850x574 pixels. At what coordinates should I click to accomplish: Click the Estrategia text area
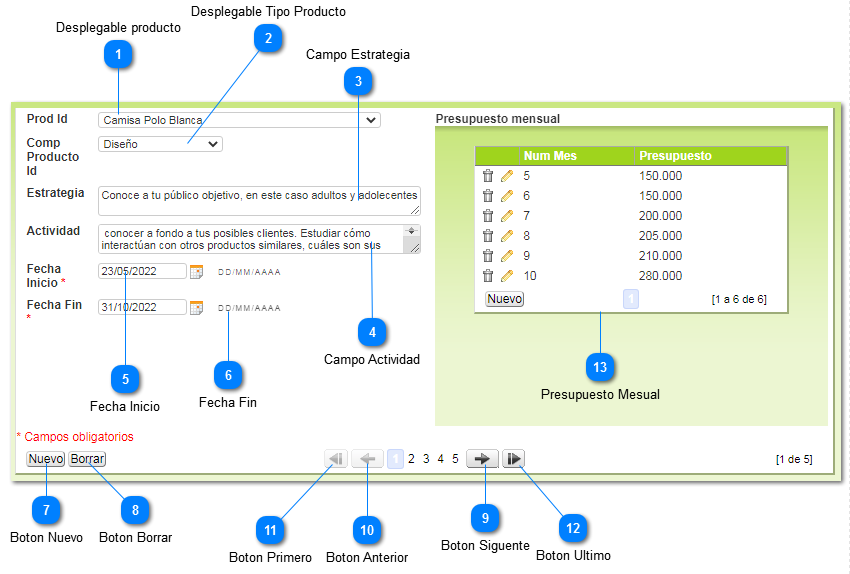click(x=259, y=201)
